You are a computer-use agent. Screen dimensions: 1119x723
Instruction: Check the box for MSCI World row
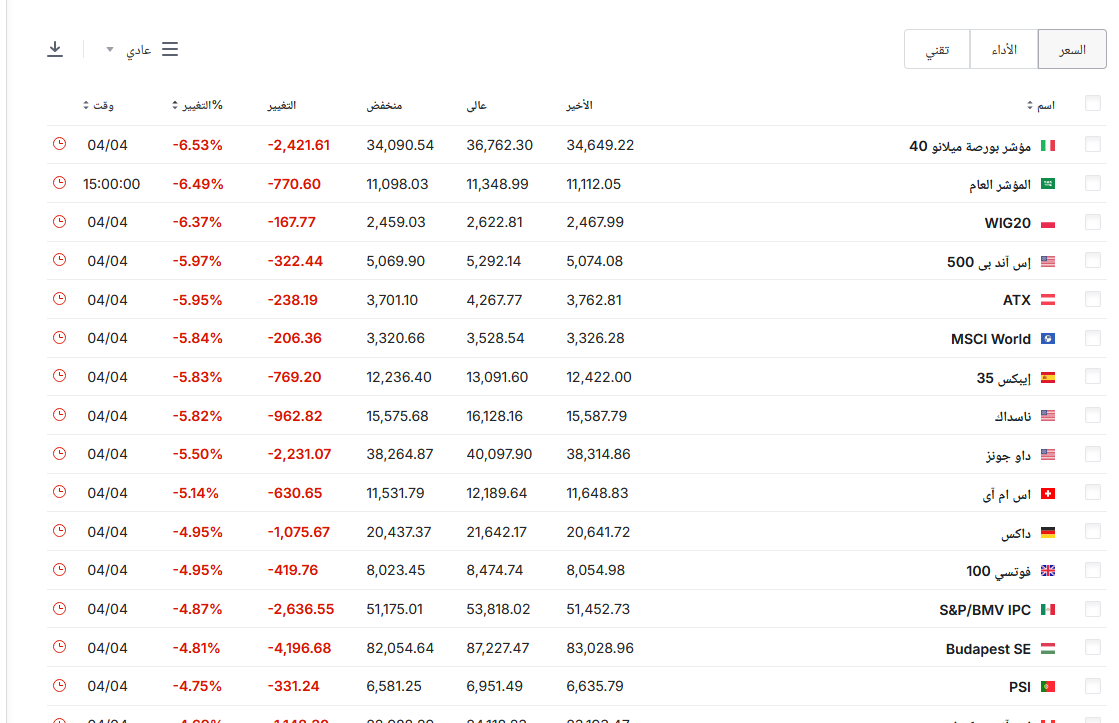pos(1093,338)
